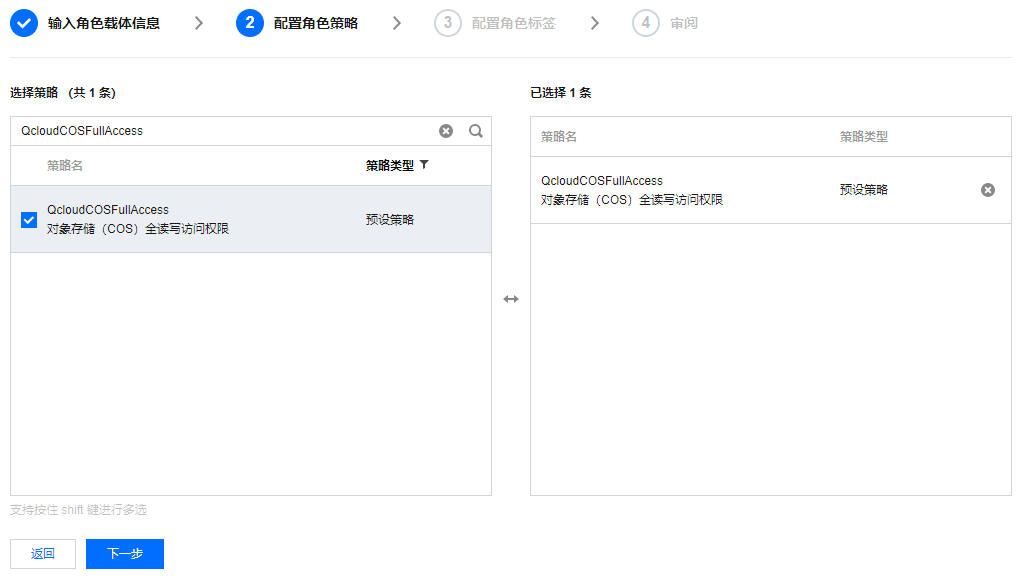Click step 4 circle icon
This screenshot has height=576, width=1019.
point(646,23)
